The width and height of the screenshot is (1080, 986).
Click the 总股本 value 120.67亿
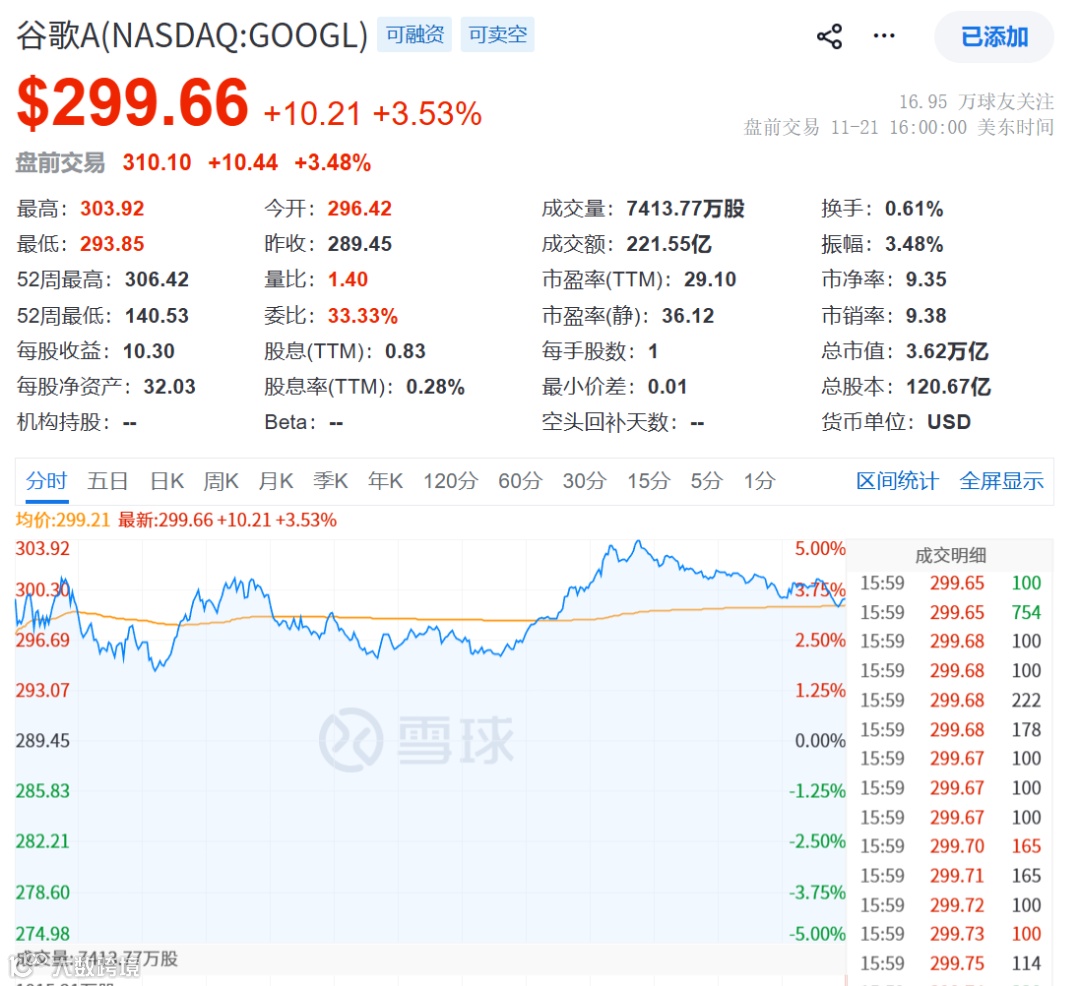click(x=948, y=386)
